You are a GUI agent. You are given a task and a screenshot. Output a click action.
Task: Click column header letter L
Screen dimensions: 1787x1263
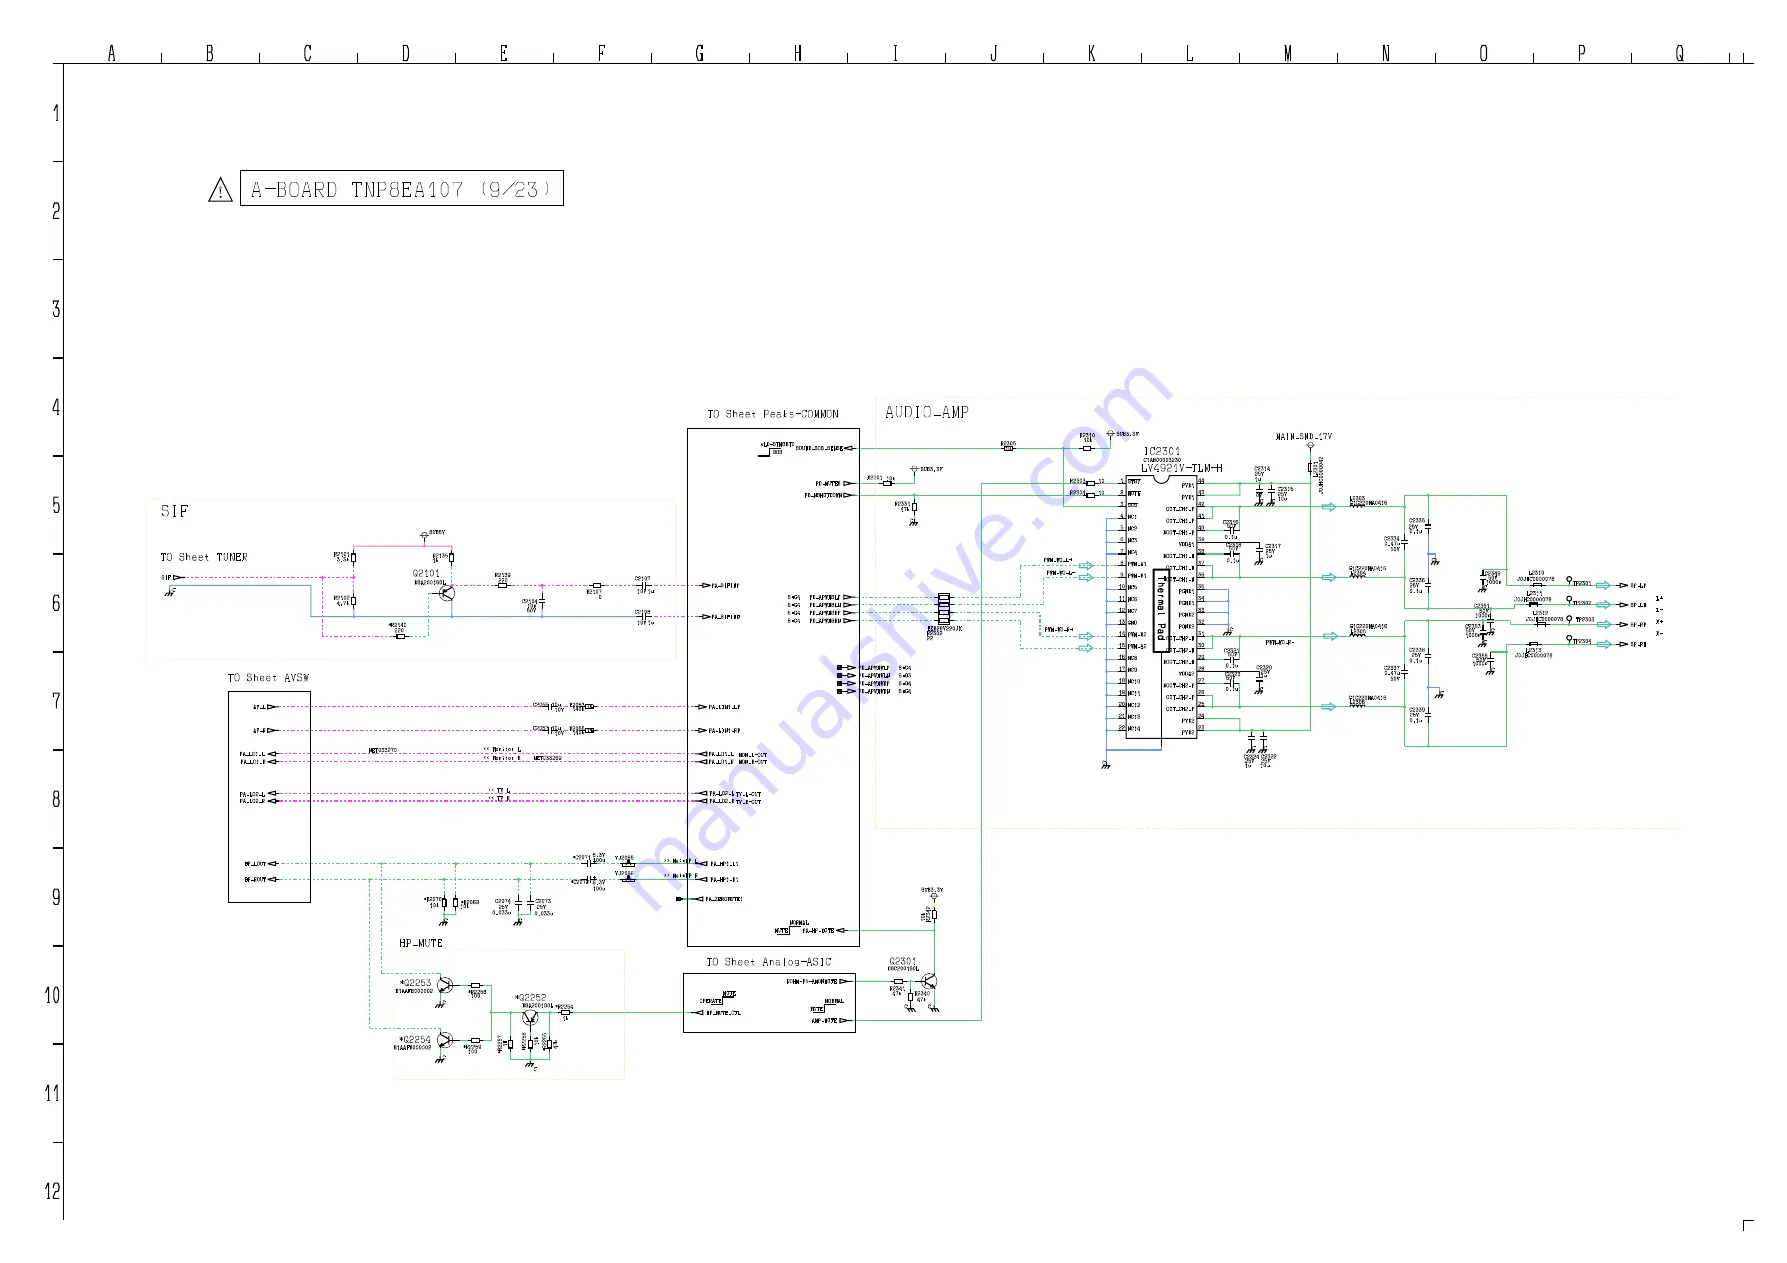point(1190,53)
